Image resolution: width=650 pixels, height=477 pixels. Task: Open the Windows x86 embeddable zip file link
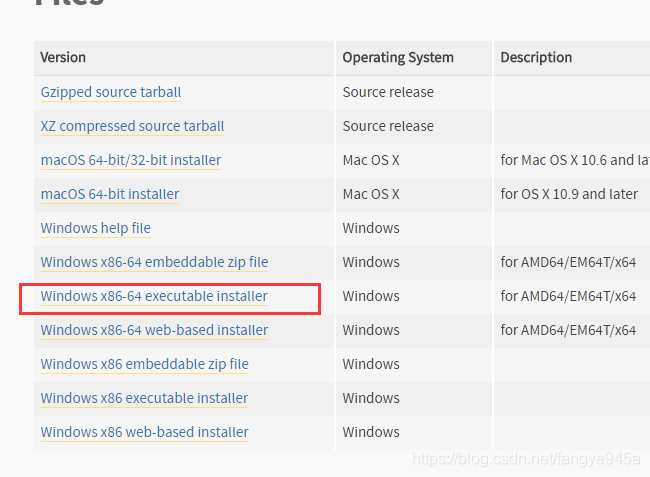[145, 364]
